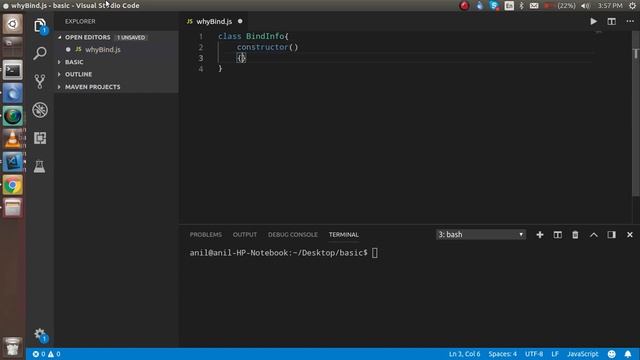640x360 pixels.
Task: Open Skype indicator in system tray
Action: pyautogui.click(x=494, y=6)
